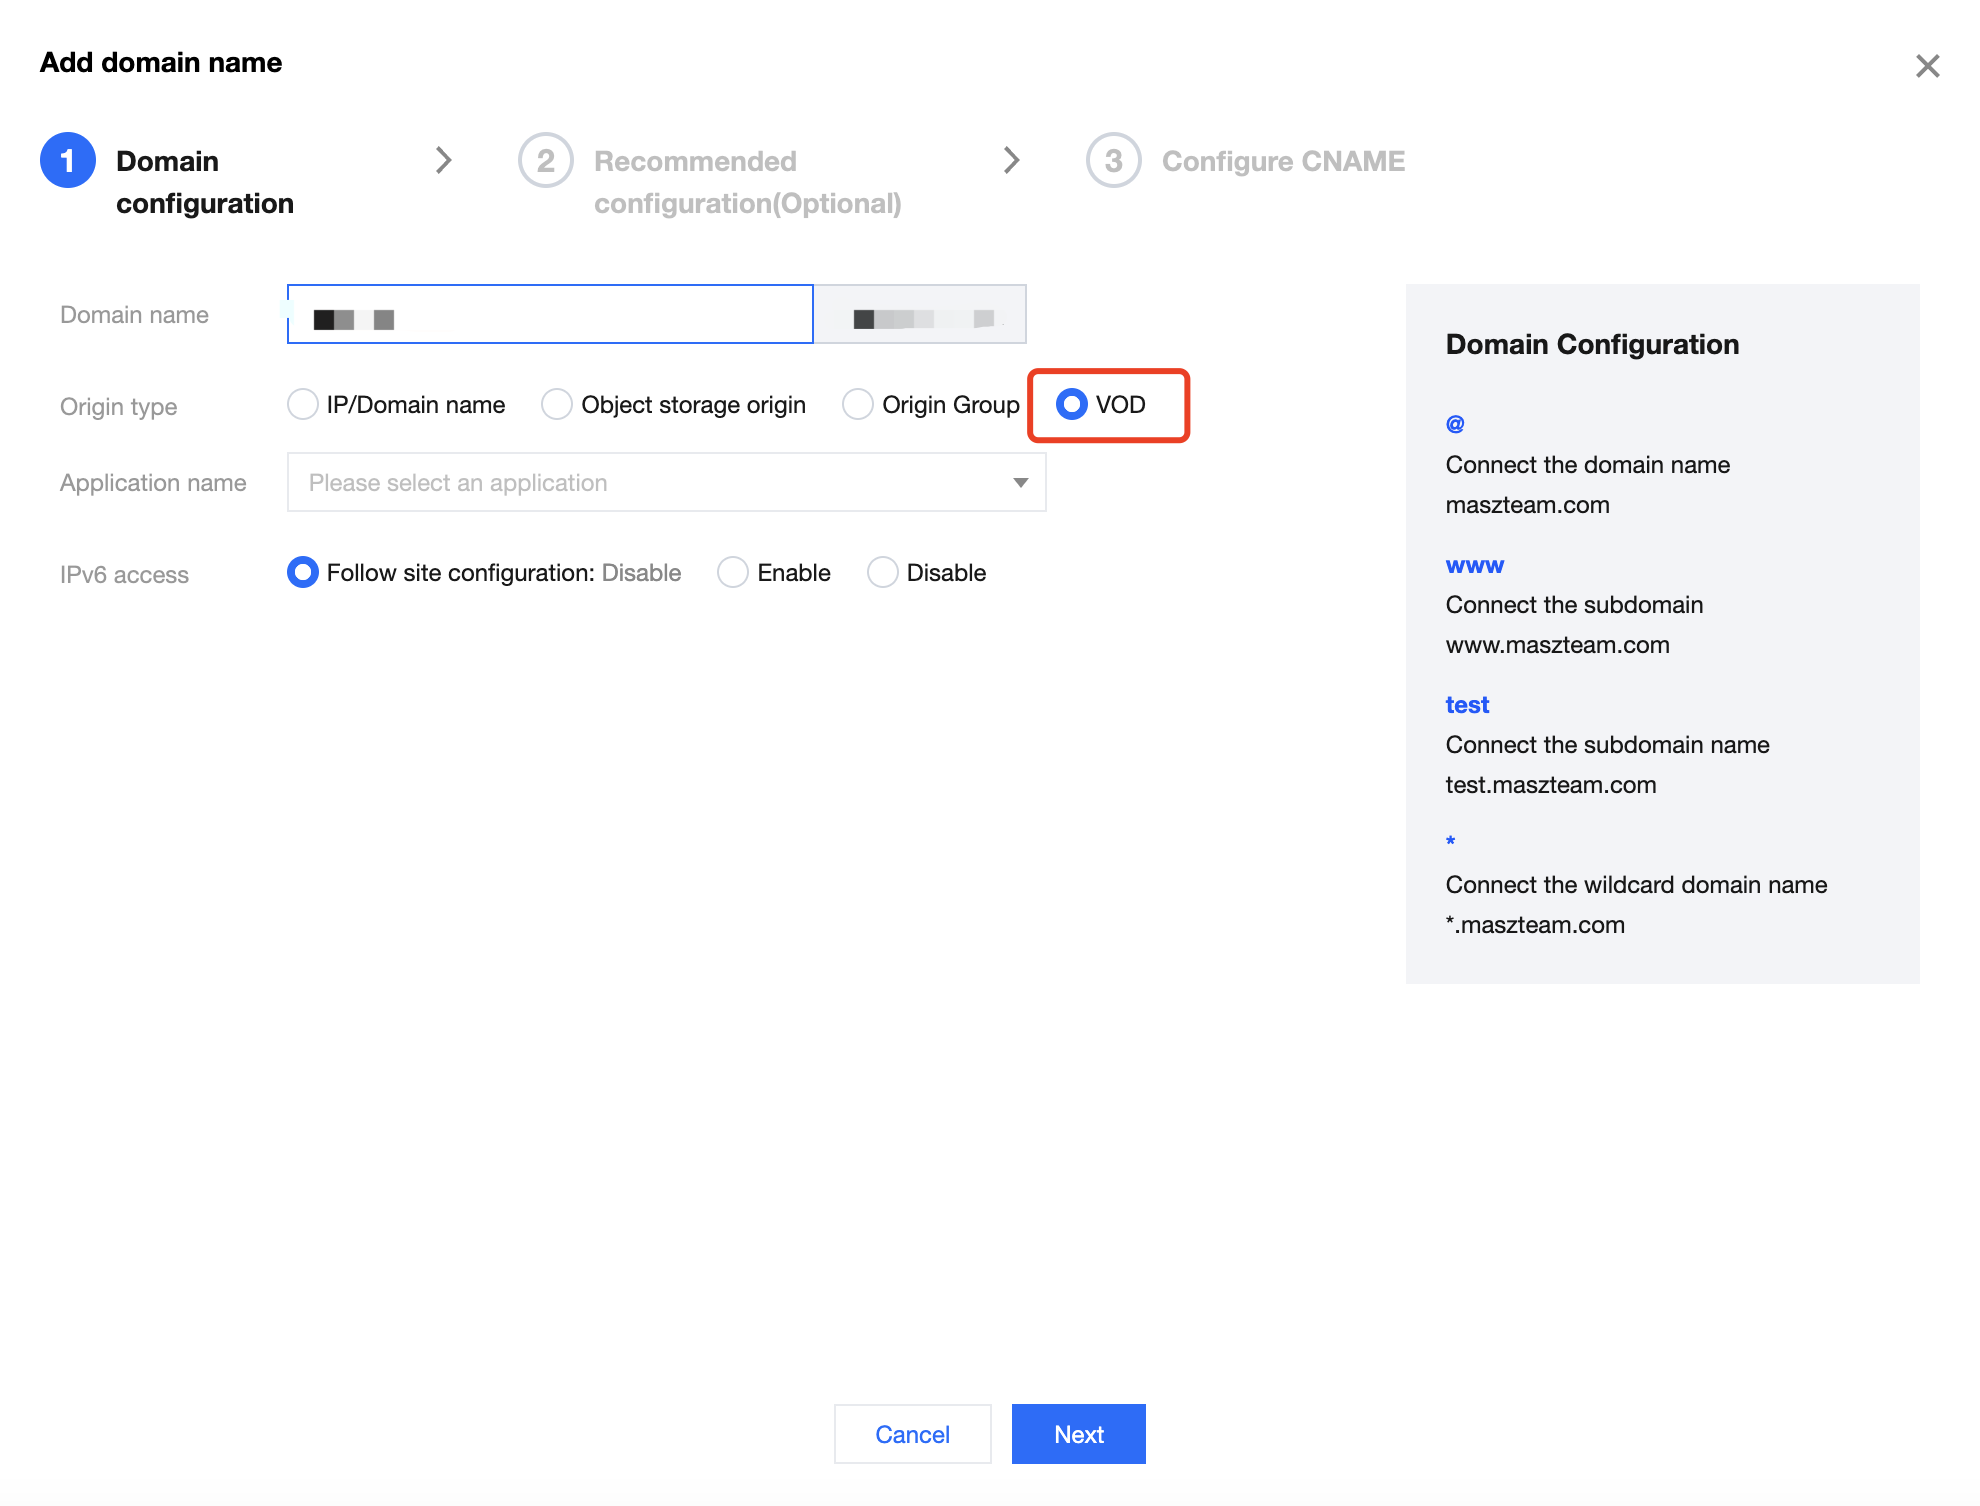This screenshot has height=1506, width=1980.
Task: Select Object storage origin radio button
Action: pyautogui.click(x=557, y=404)
